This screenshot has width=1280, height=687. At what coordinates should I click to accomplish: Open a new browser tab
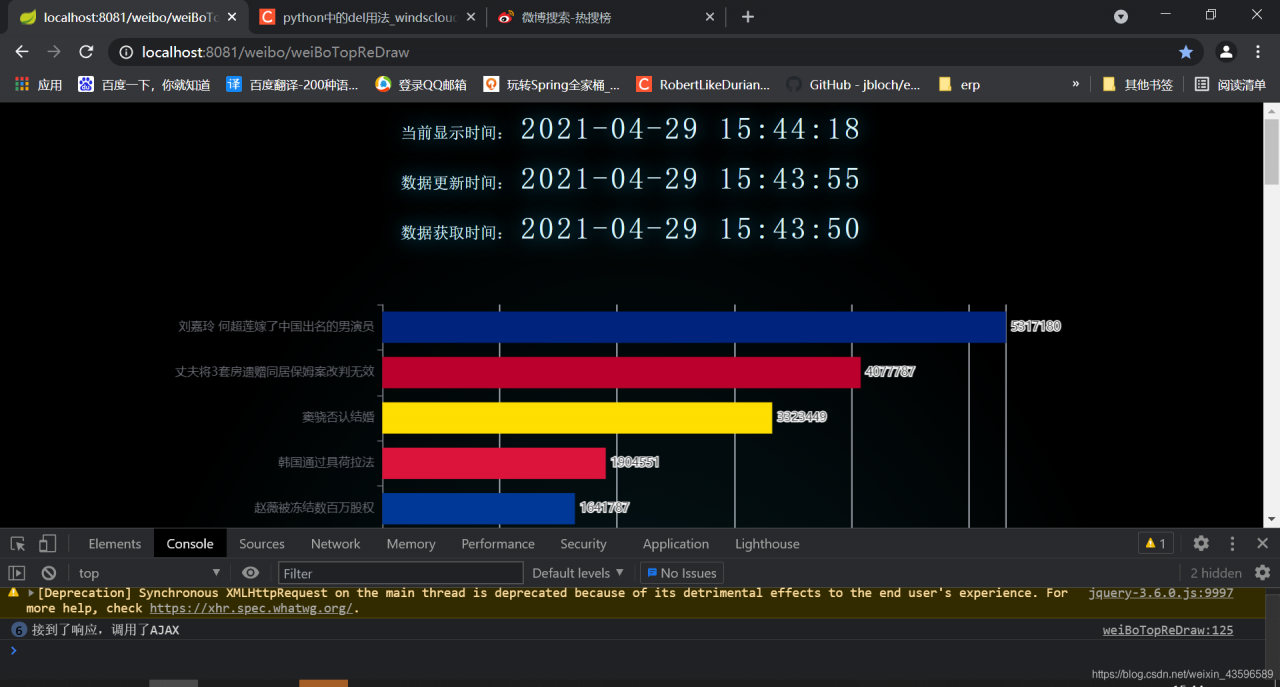[748, 17]
